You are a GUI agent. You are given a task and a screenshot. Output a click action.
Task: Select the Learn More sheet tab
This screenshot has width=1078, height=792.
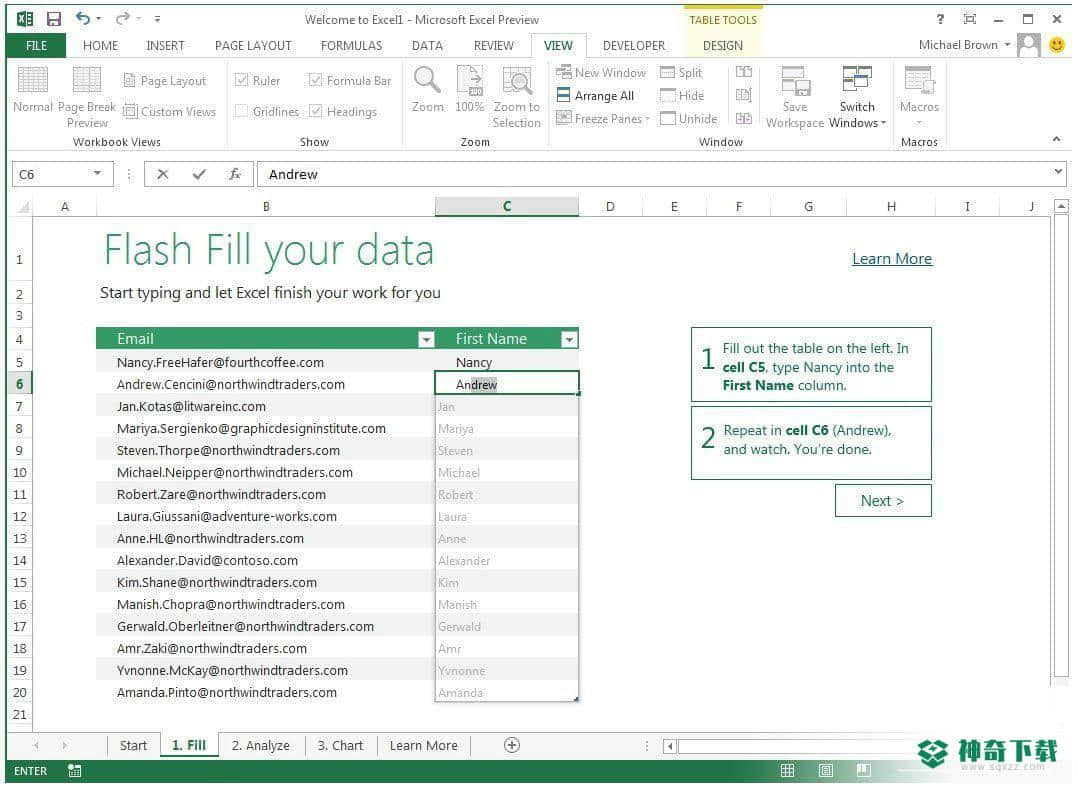point(424,745)
